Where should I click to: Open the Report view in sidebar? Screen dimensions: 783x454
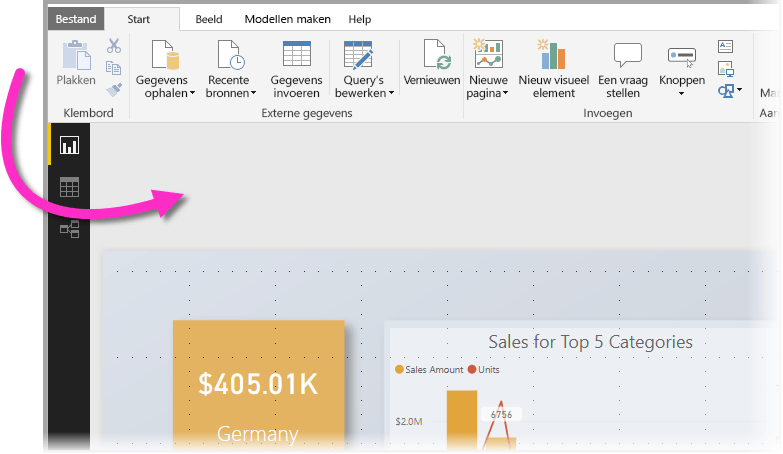pyautogui.click(x=69, y=145)
